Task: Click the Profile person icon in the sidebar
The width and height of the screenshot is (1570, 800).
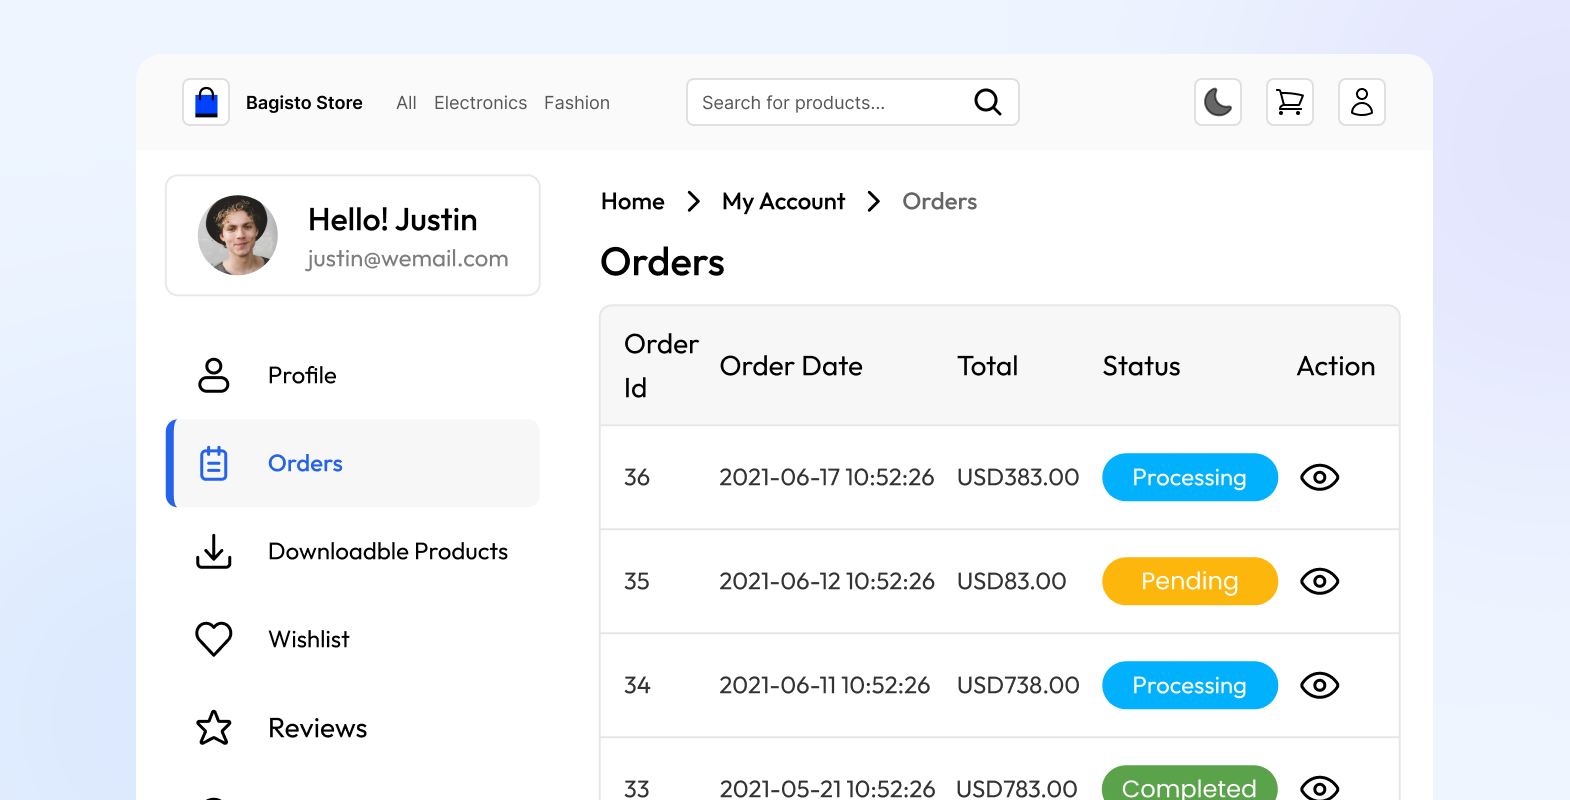Action: (214, 375)
